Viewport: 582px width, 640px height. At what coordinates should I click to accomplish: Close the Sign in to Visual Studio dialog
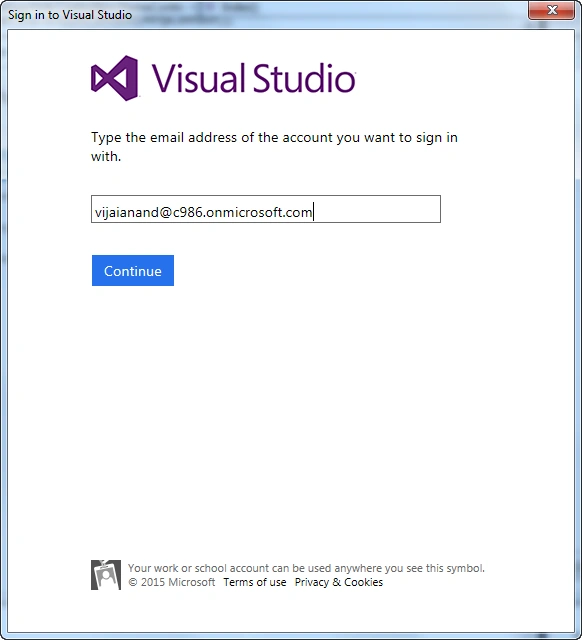[552, 10]
